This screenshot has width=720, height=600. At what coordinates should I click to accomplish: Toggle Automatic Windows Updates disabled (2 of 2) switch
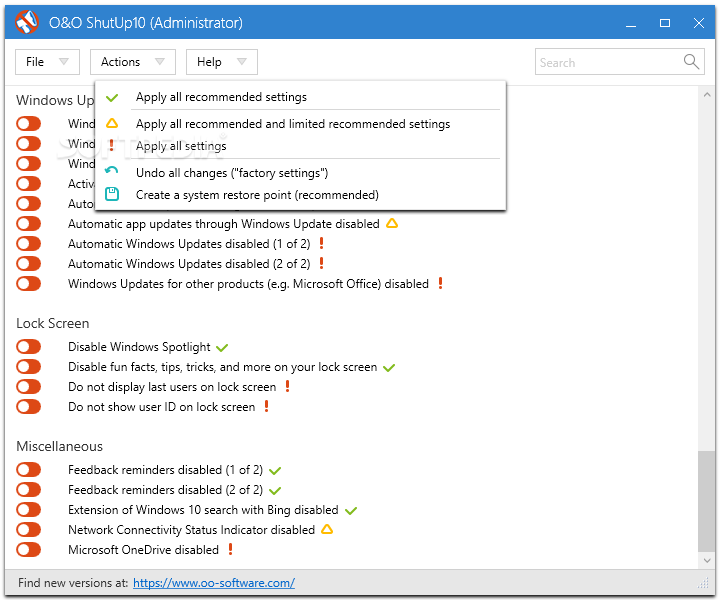pyautogui.click(x=28, y=264)
